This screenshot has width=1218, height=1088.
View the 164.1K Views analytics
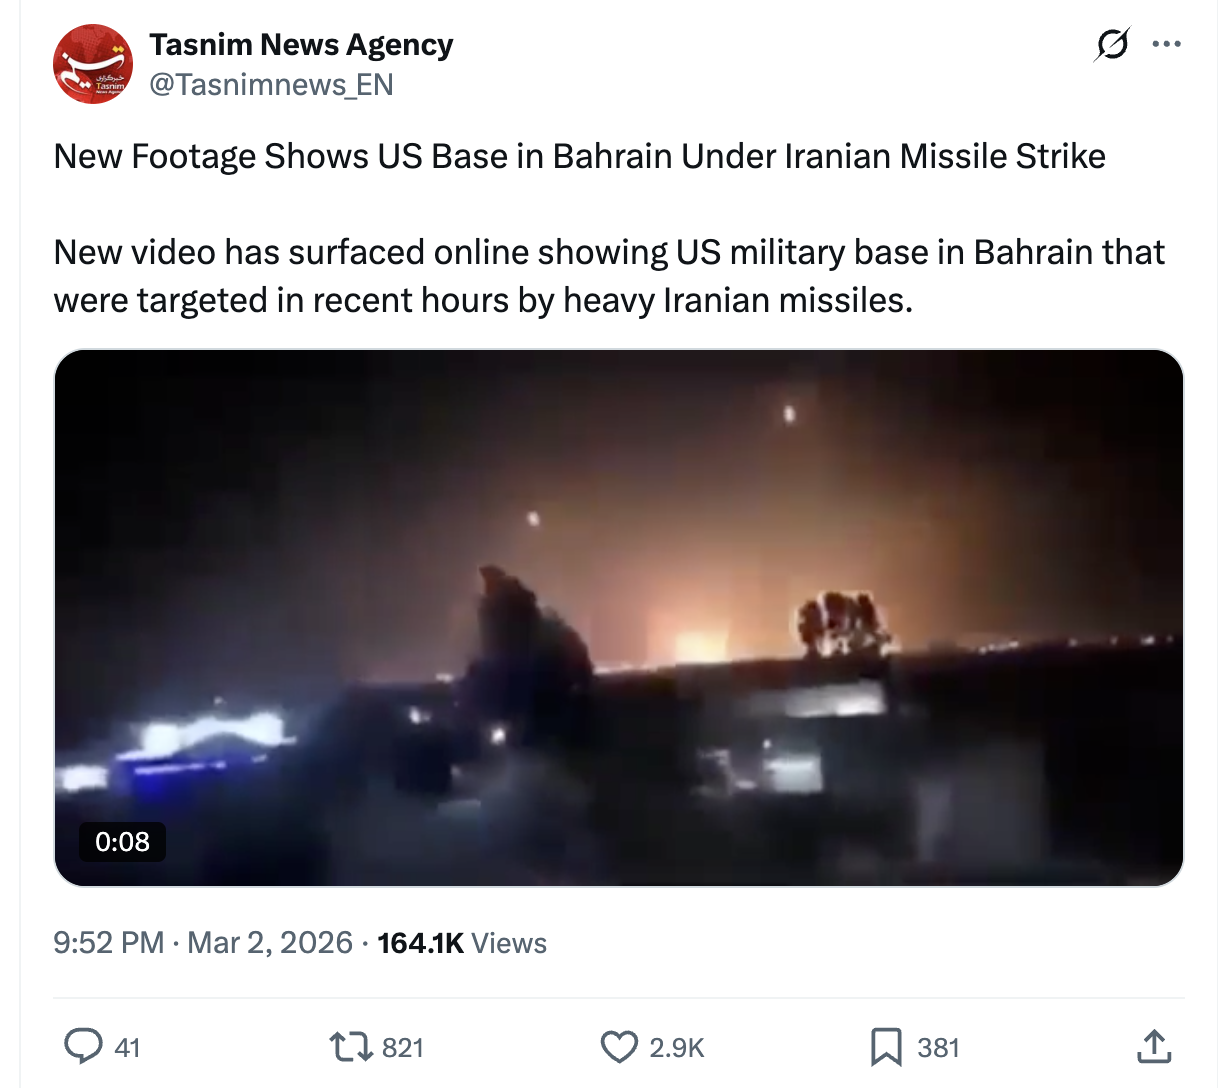pos(462,943)
